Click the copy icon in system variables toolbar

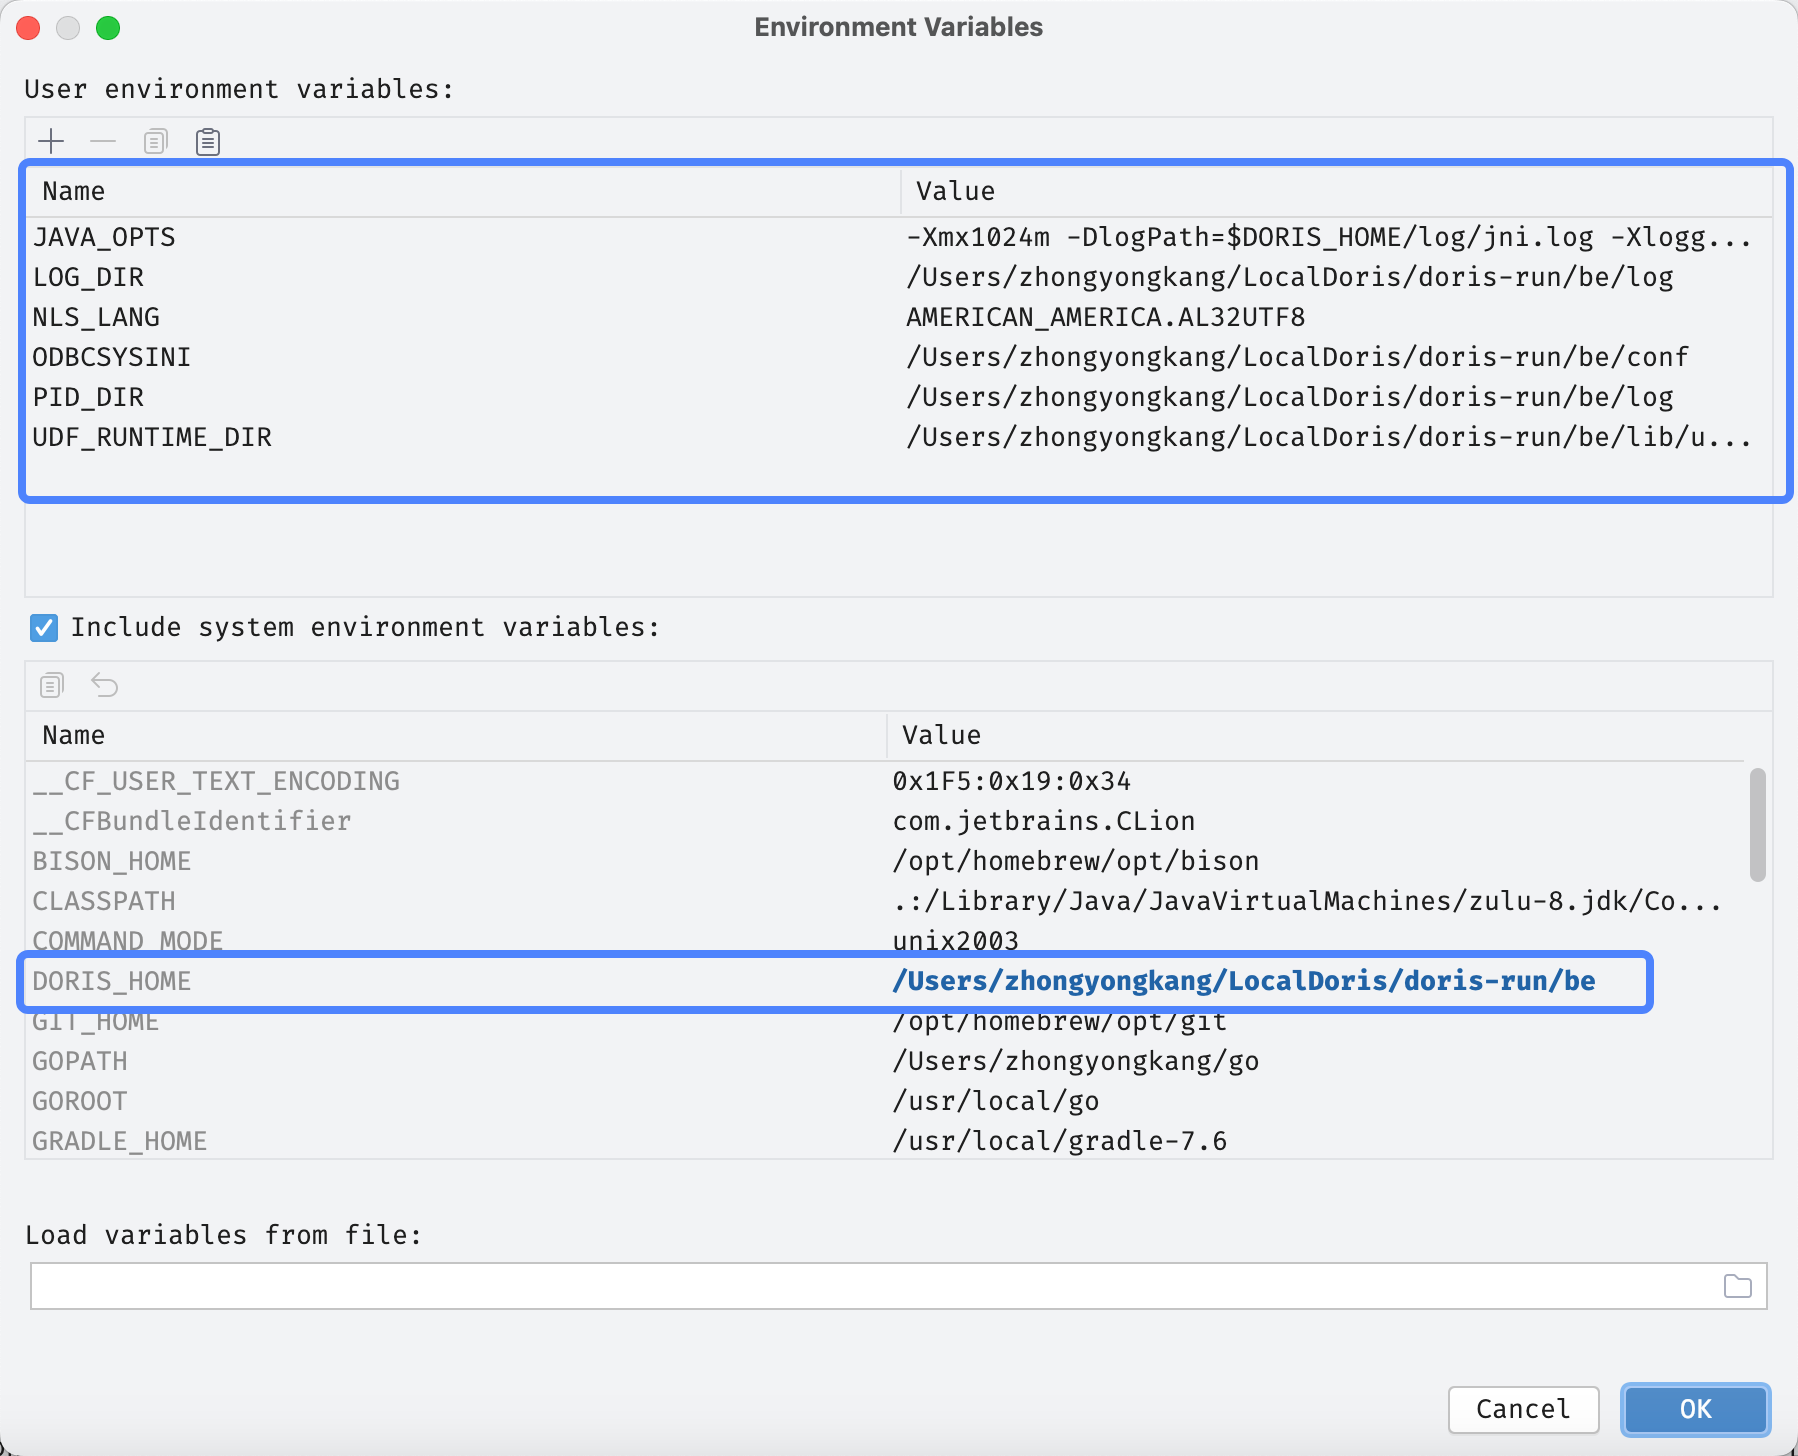coord(52,685)
